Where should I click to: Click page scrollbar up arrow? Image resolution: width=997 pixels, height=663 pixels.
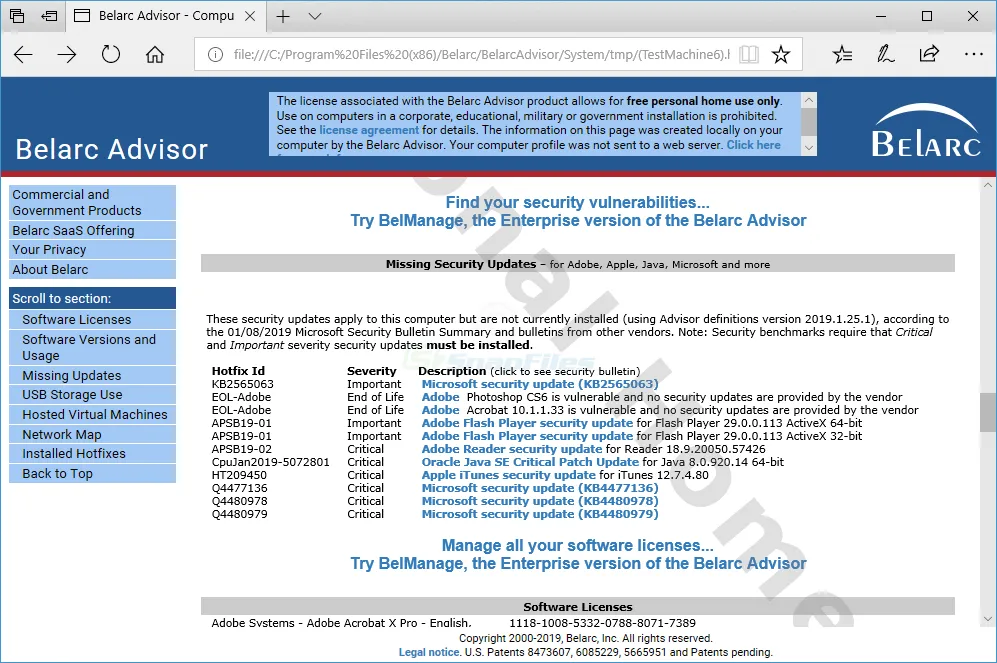click(x=987, y=186)
